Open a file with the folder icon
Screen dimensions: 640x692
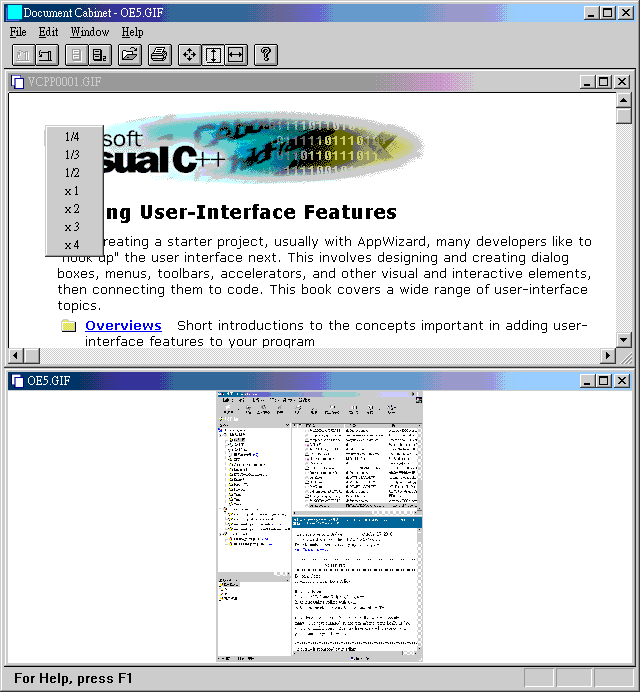click(x=129, y=54)
